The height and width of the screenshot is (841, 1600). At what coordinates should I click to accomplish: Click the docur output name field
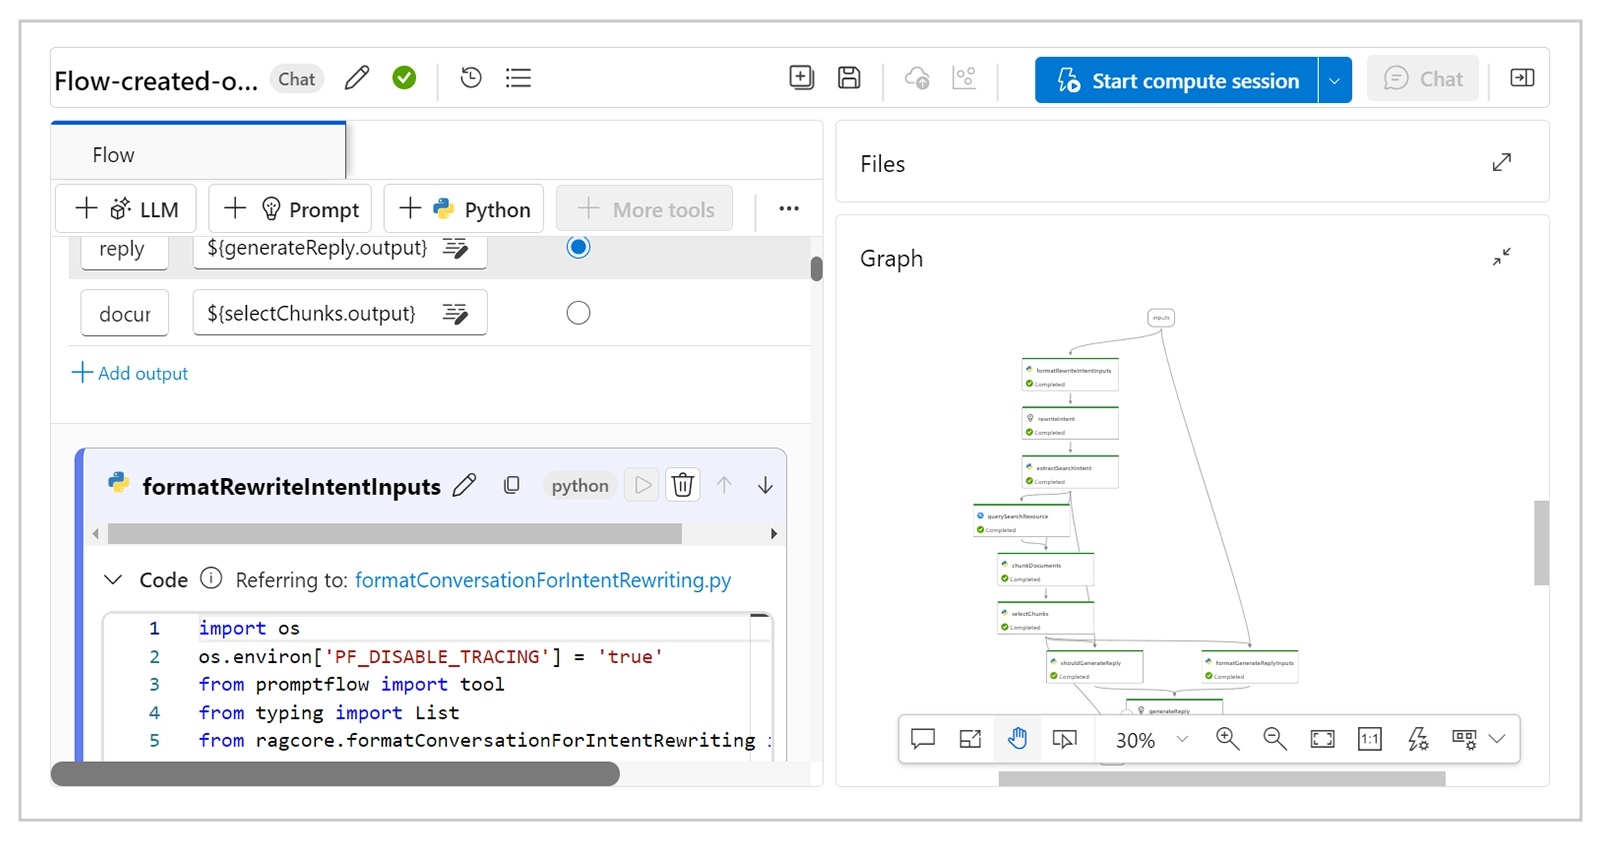pos(124,314)
